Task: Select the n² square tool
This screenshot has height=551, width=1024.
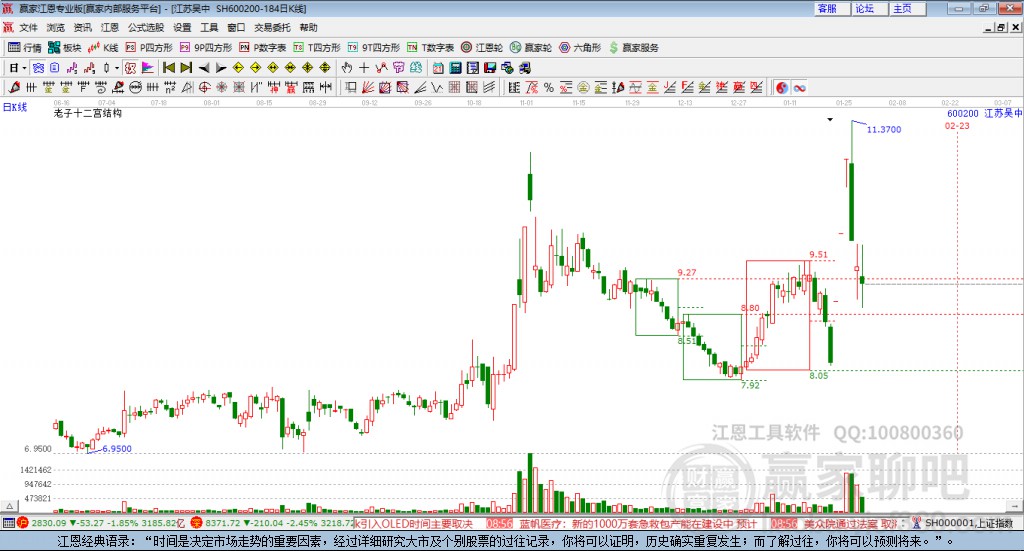Action: point(170,87)
